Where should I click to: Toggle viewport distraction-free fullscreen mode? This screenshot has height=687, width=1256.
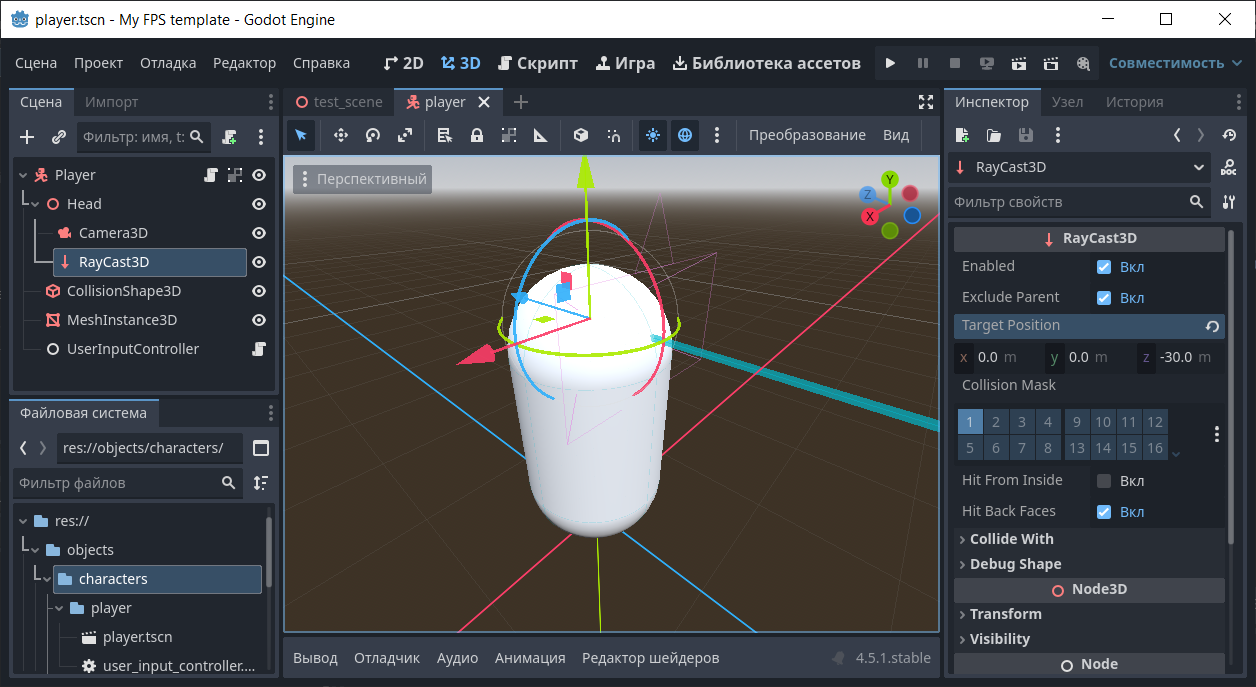[925, 102]
